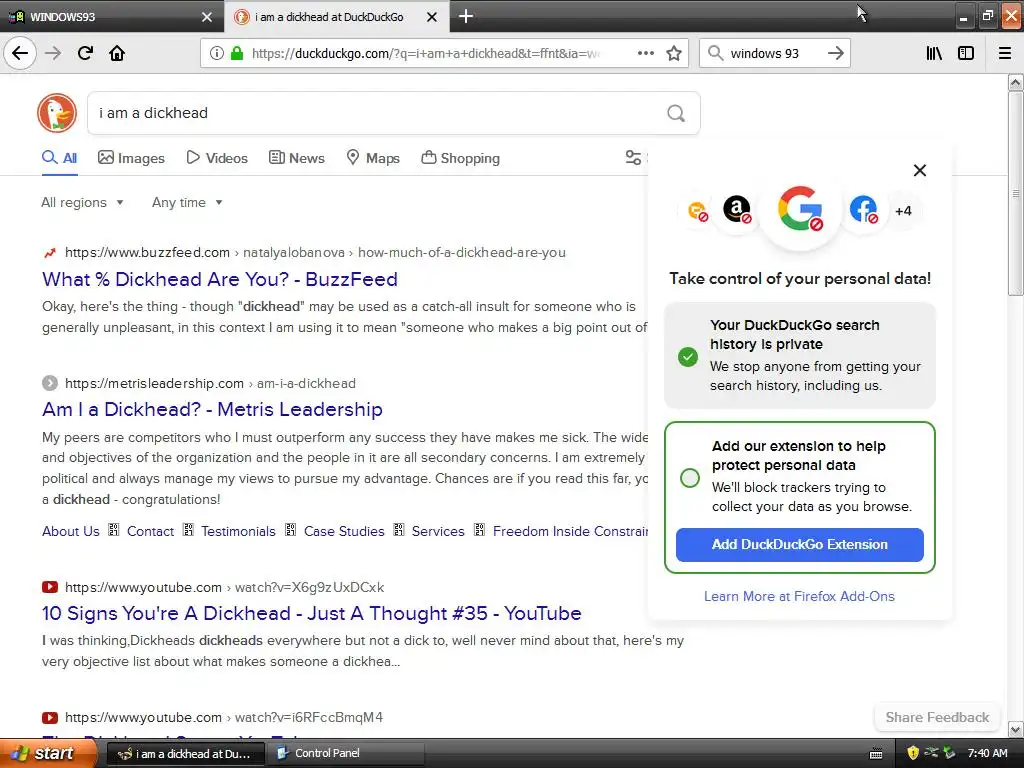Open the Library bookshelf icon
Image resolution: width=1024 pixels, height=768 pixels.
[x=934, y=53]
